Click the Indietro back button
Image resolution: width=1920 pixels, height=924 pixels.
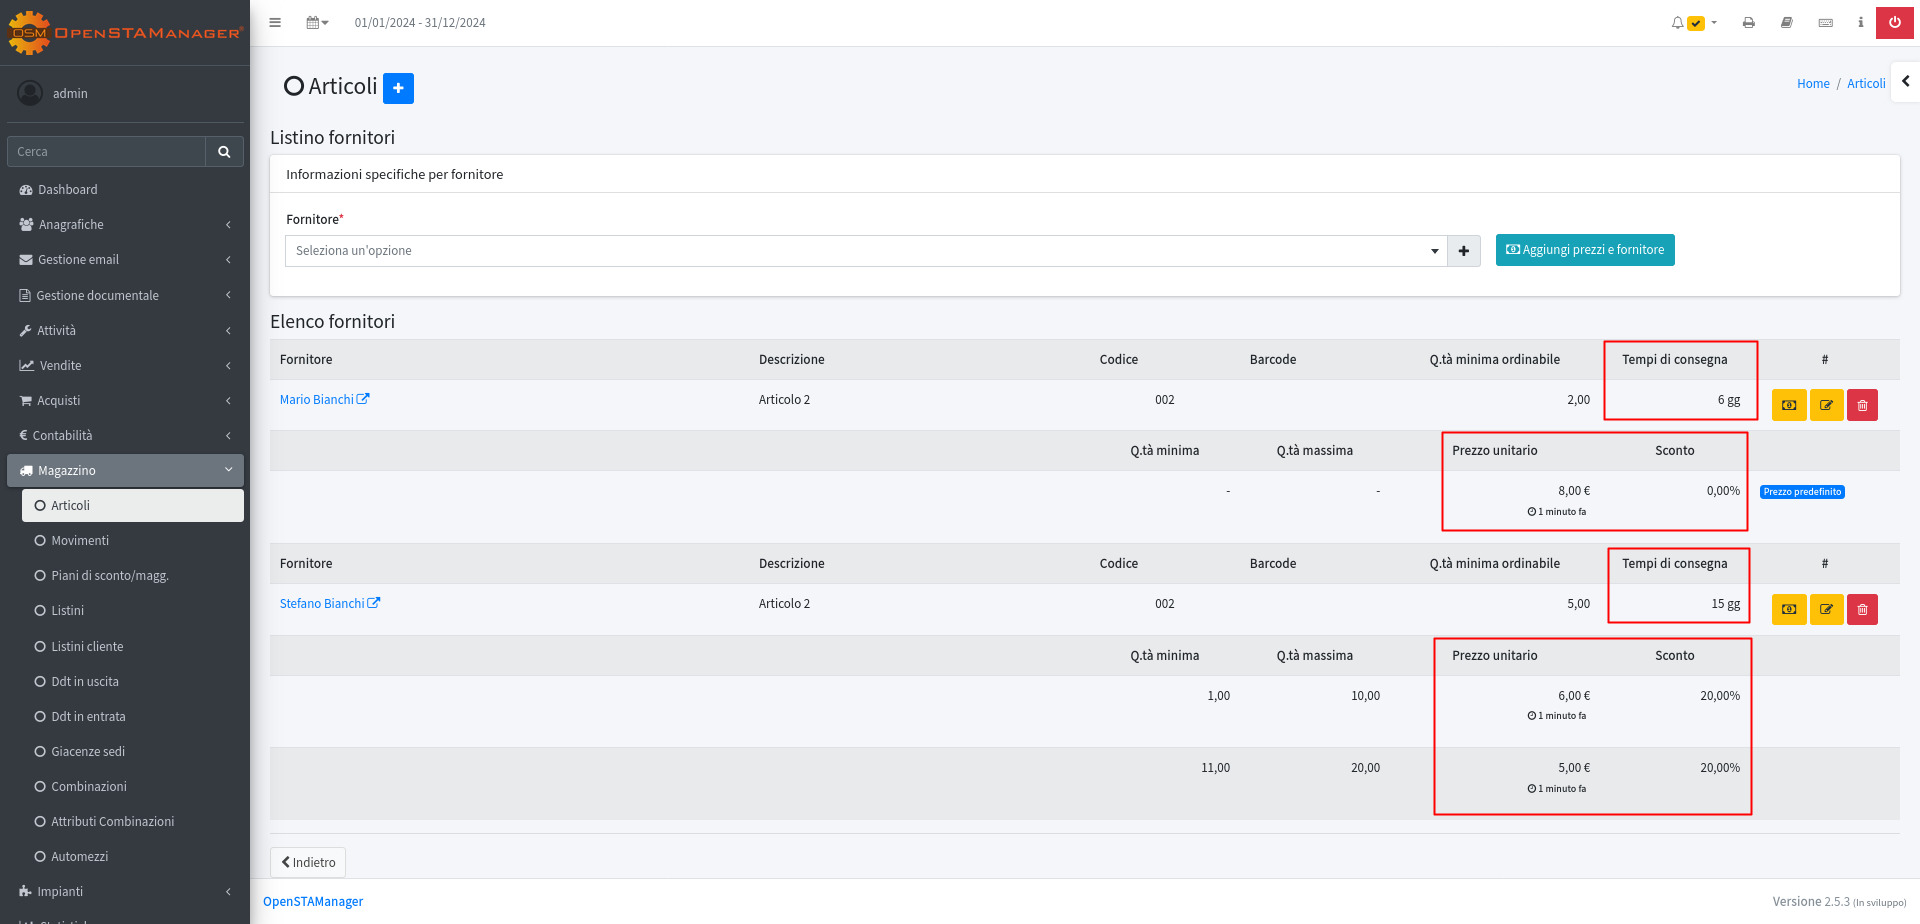308,862
